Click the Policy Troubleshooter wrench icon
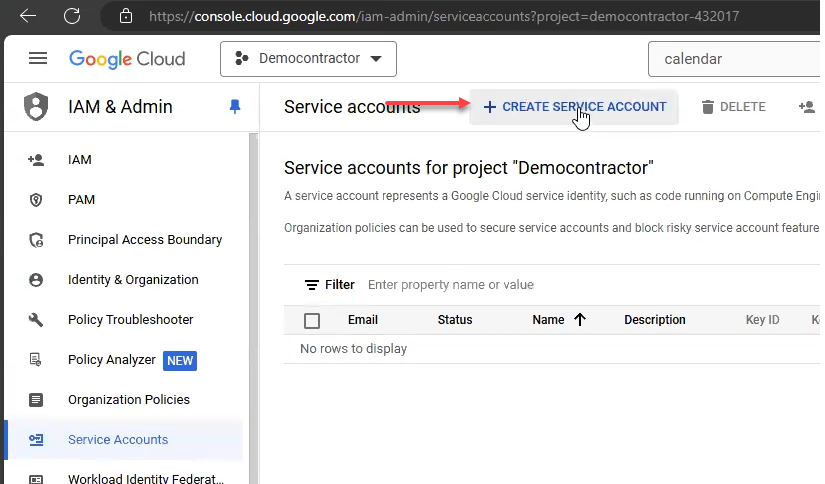Viewport: 825px width, 484px height. (36, 319)
